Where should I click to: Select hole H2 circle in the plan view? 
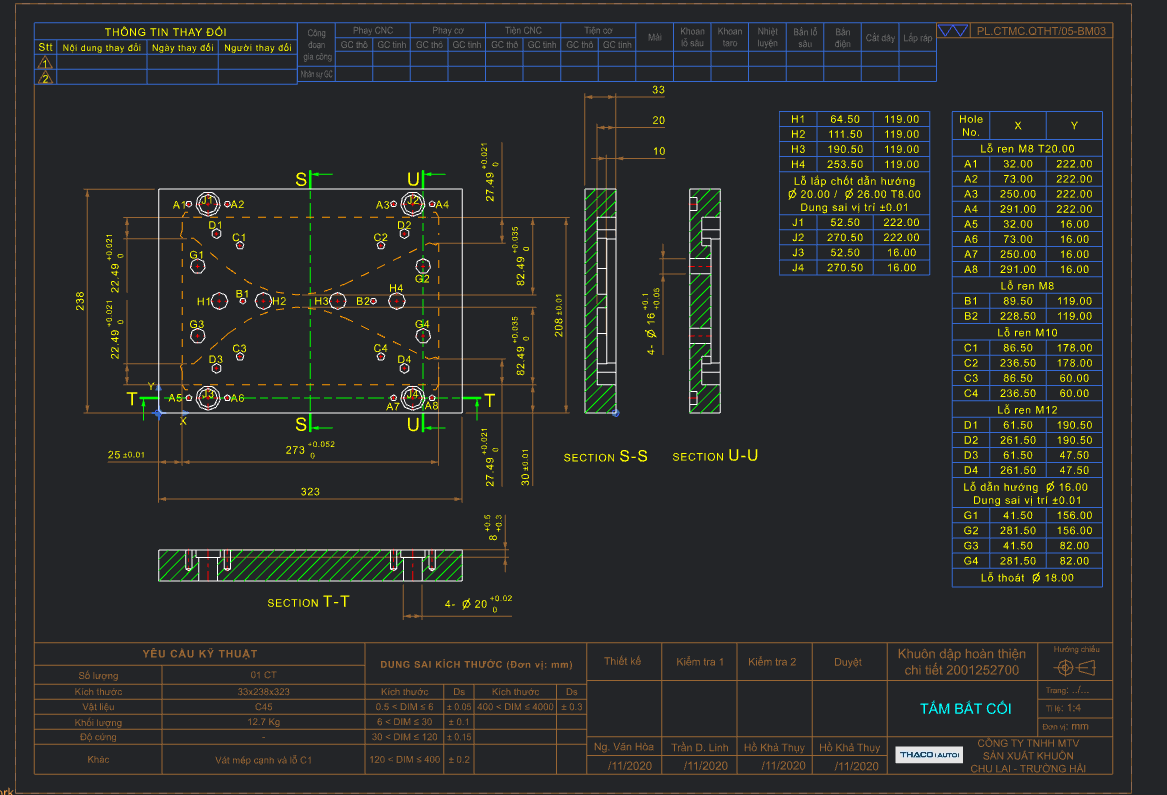coord(264,301)
